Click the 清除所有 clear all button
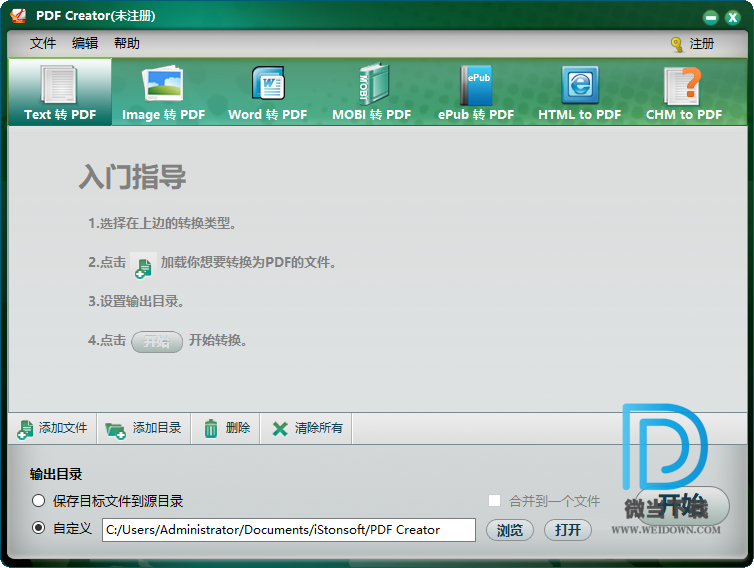 306,428
